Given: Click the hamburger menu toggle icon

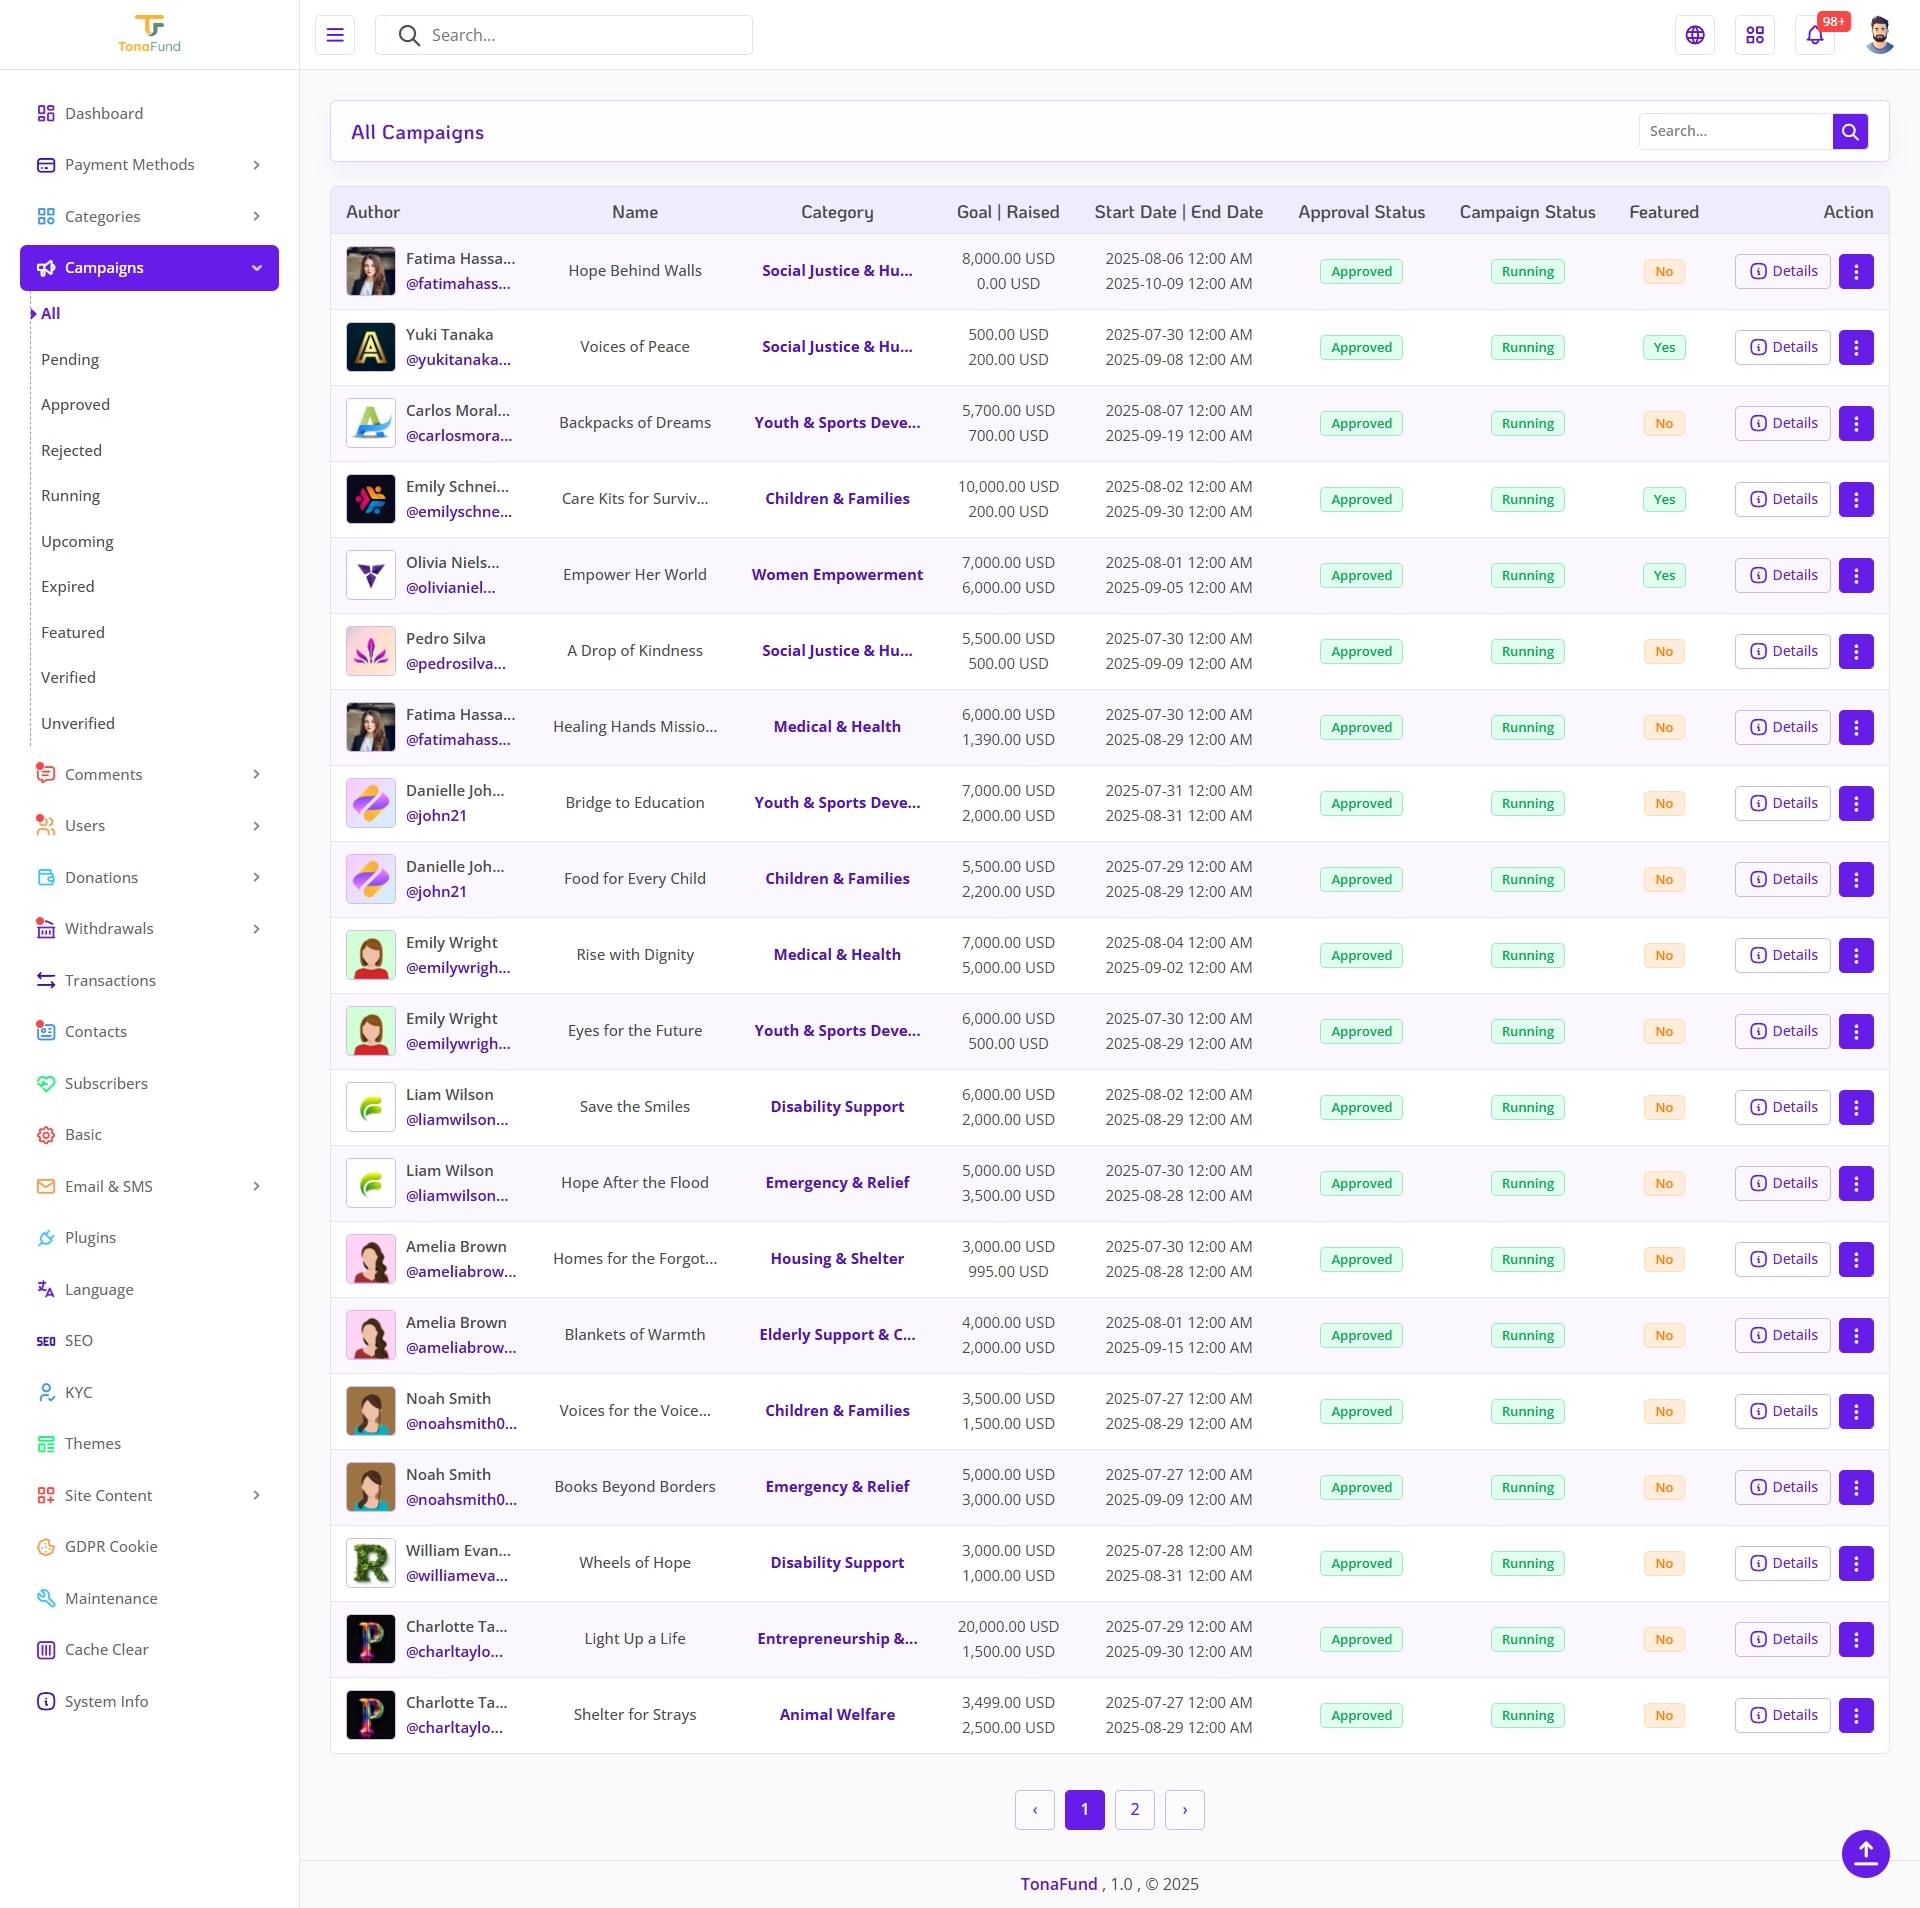Looking at the screenshot, I should (x=335, y=35).
